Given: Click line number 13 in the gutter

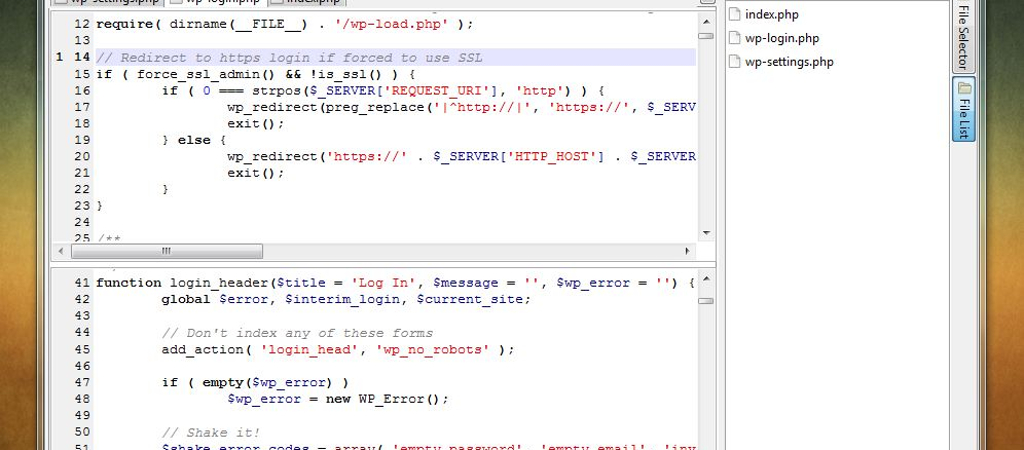Looking at the screenshot, I should (81, 40).
